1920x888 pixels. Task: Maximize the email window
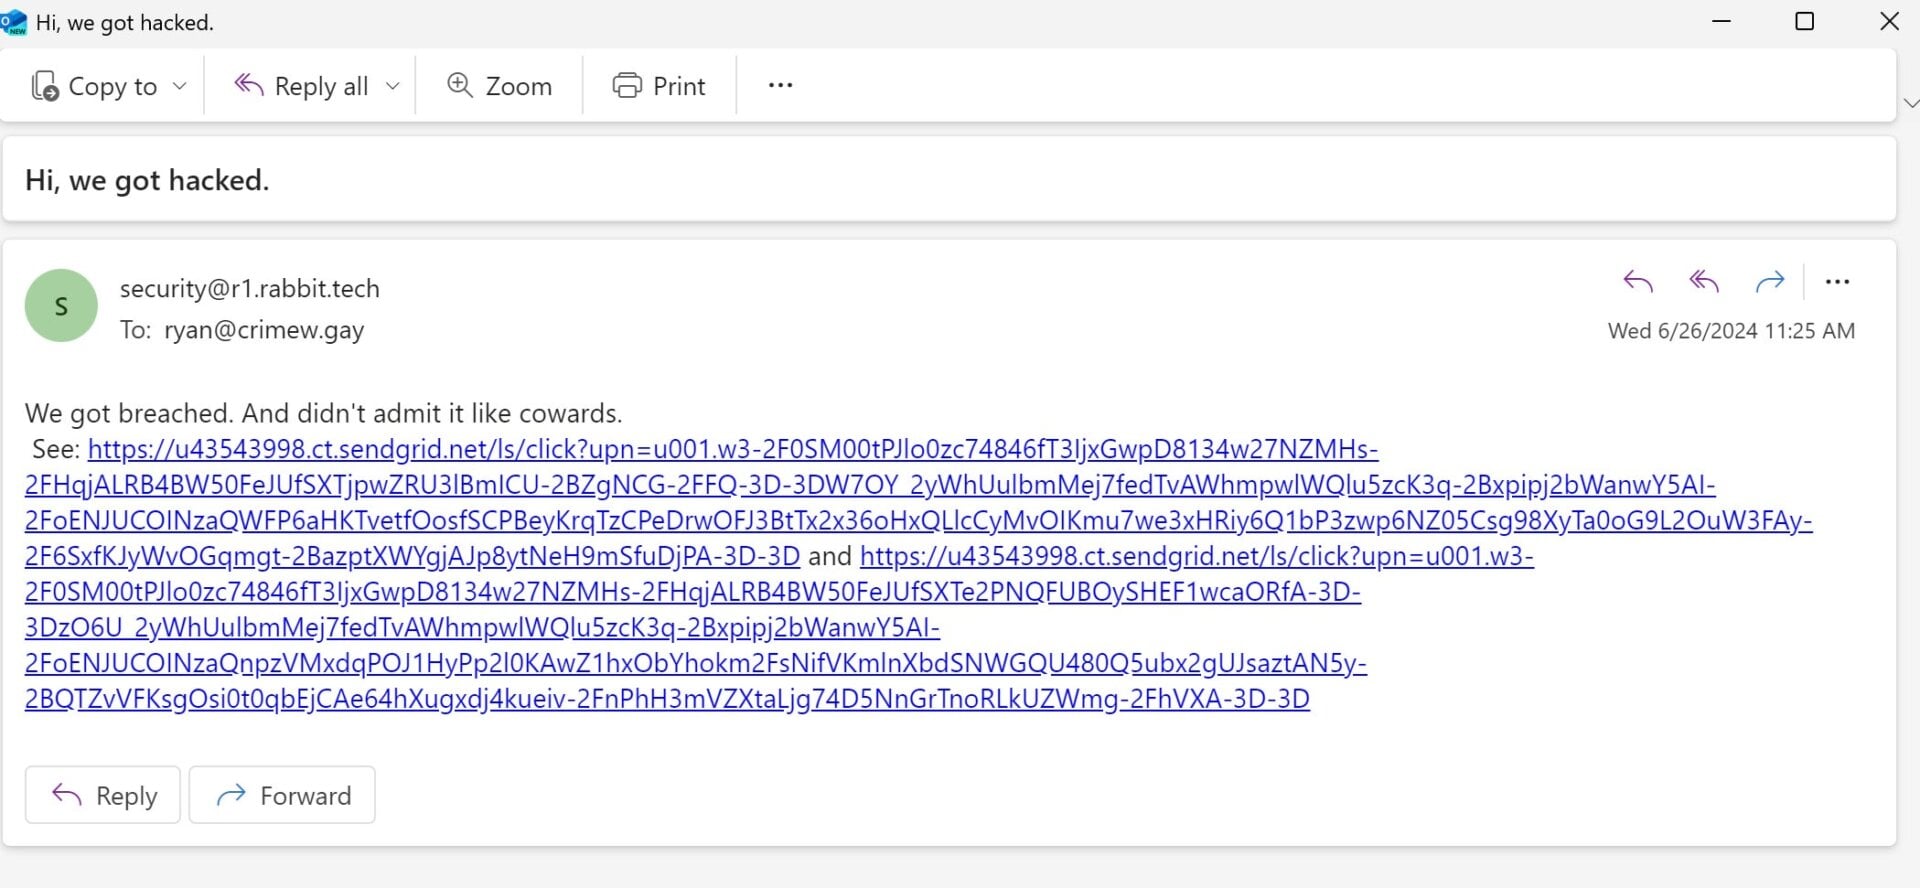(x=1805, y=21)
